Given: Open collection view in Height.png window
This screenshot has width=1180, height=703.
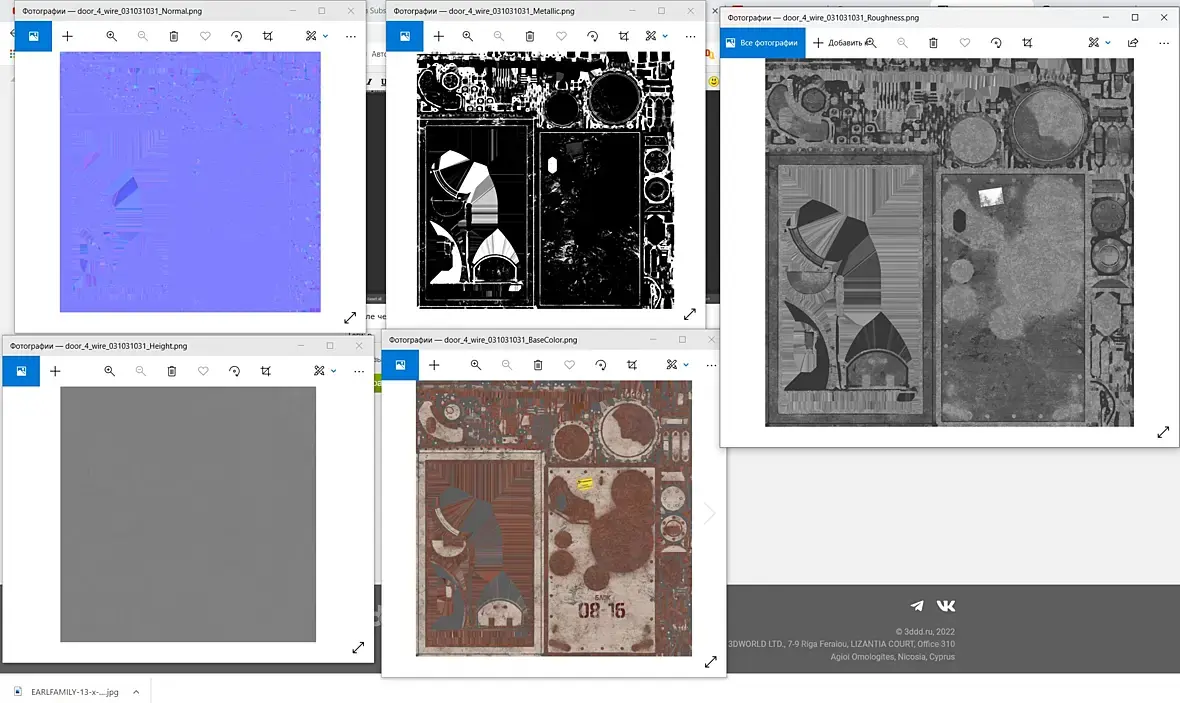Looking at the screenshot, I should pos(21,371).
